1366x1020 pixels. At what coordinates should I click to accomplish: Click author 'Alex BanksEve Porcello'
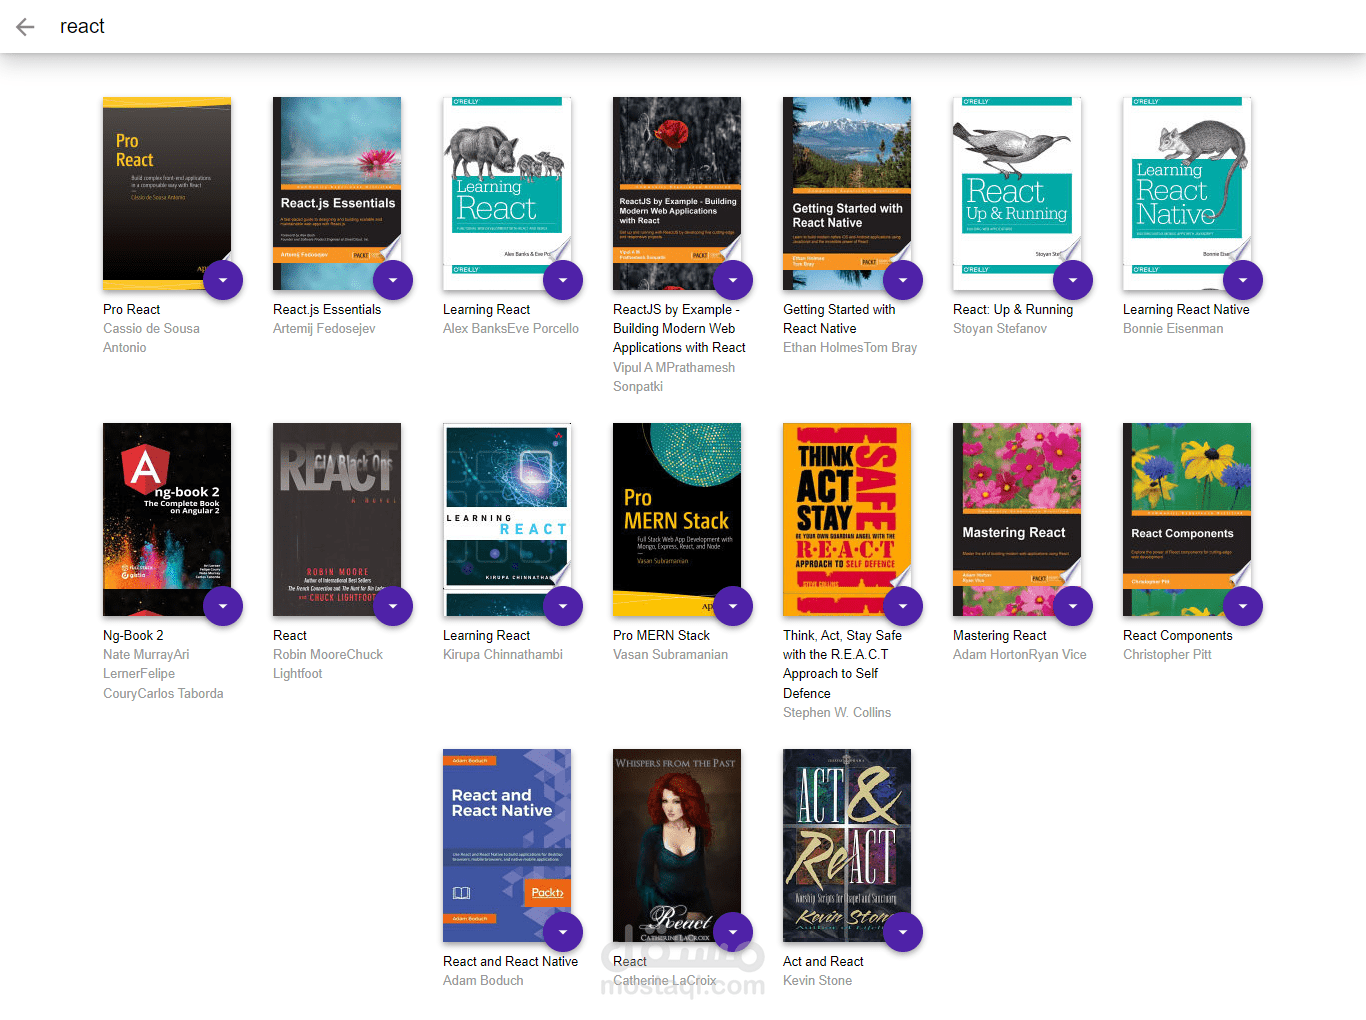511,329
